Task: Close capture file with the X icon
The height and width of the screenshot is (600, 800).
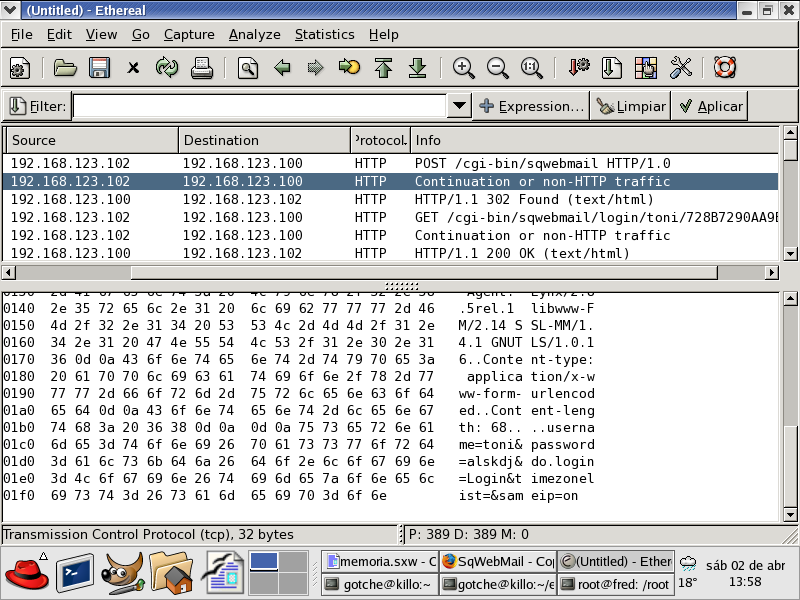Action: [133, 68]
